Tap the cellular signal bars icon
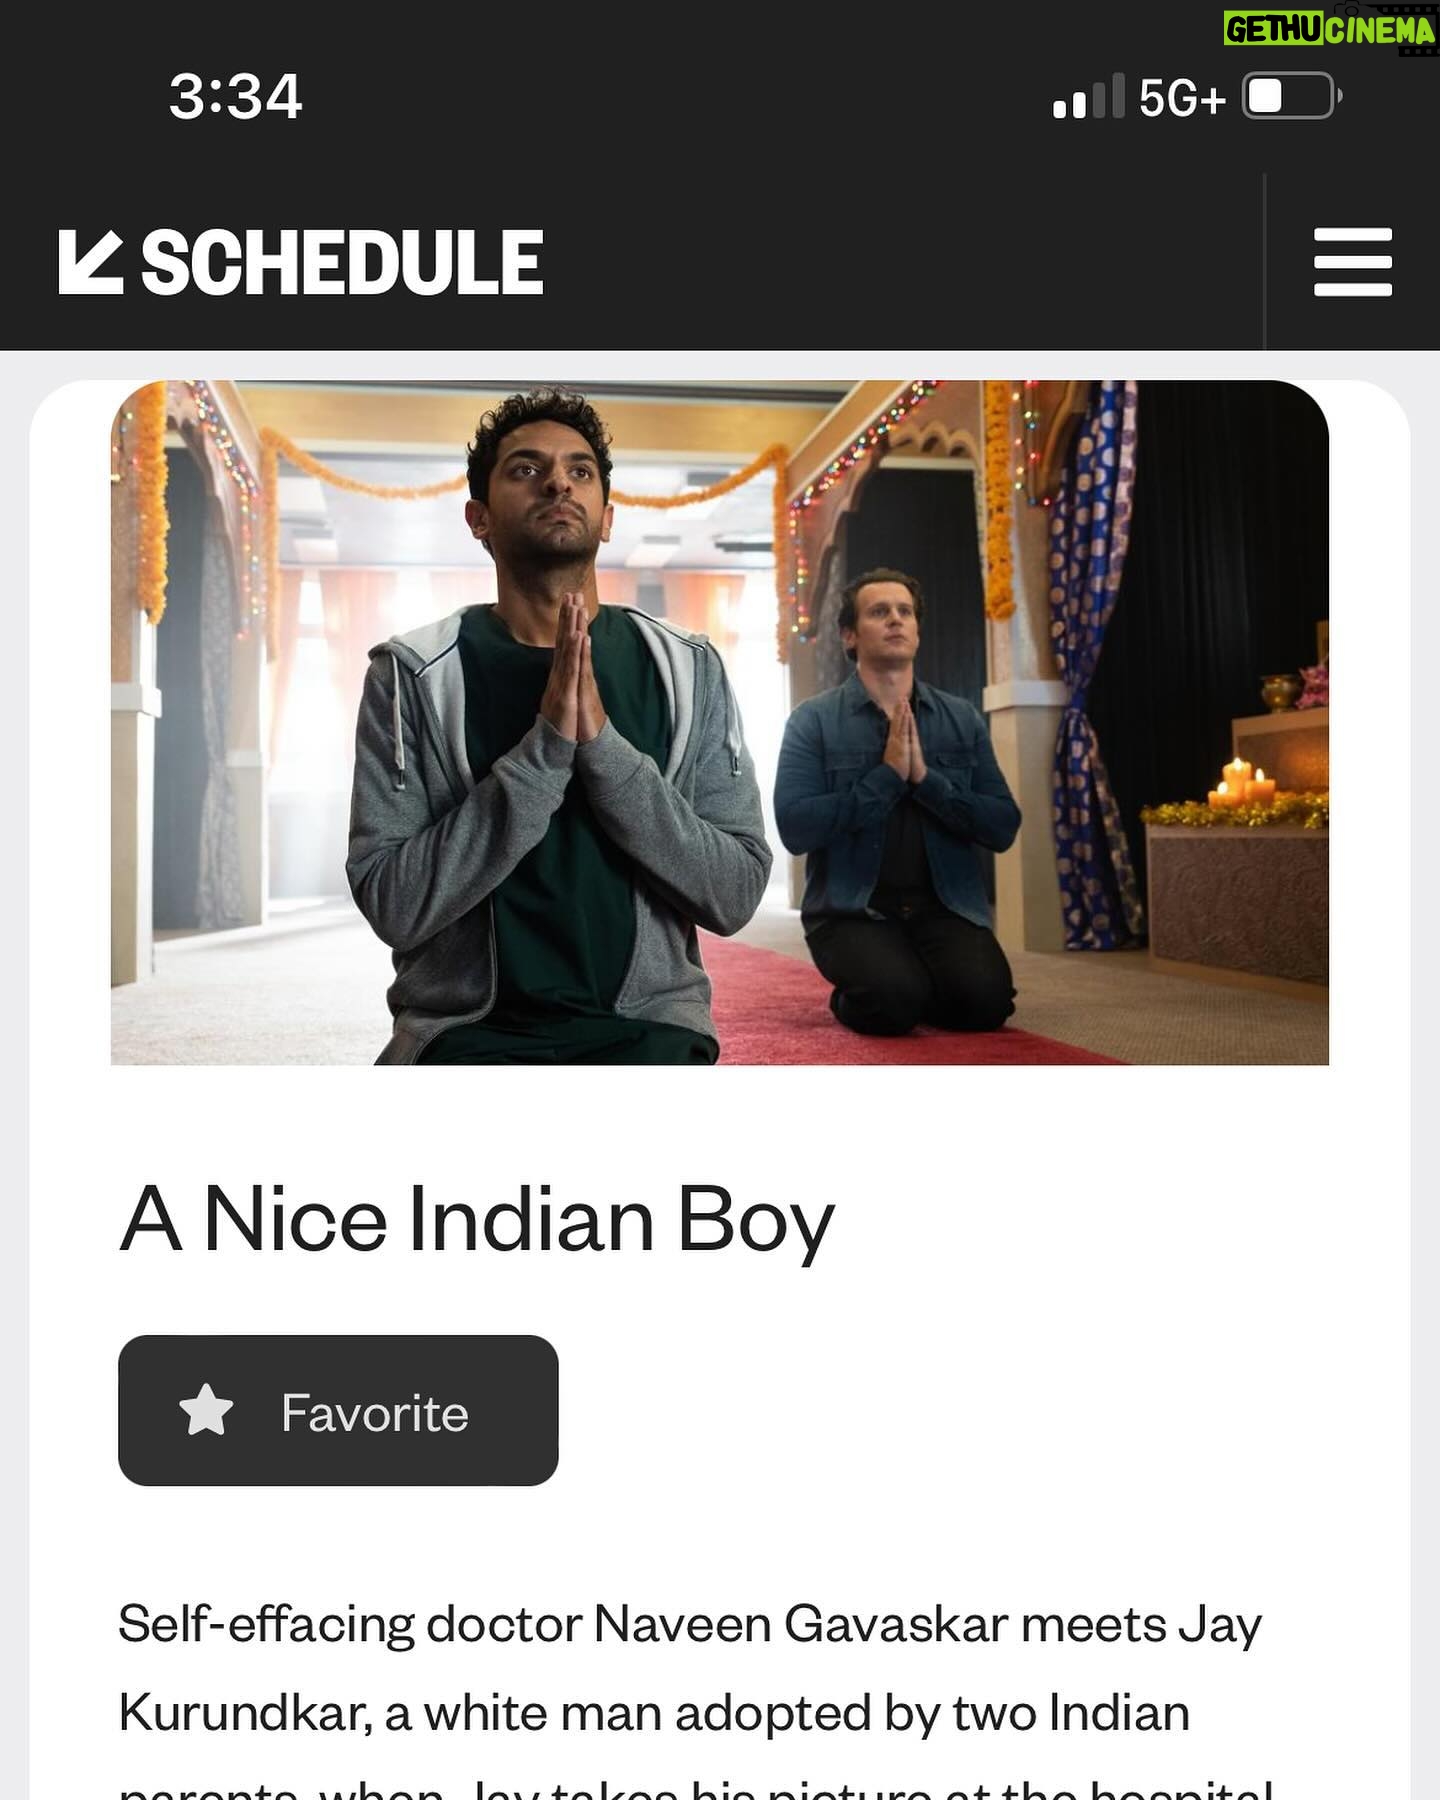 pos(1088,97)
